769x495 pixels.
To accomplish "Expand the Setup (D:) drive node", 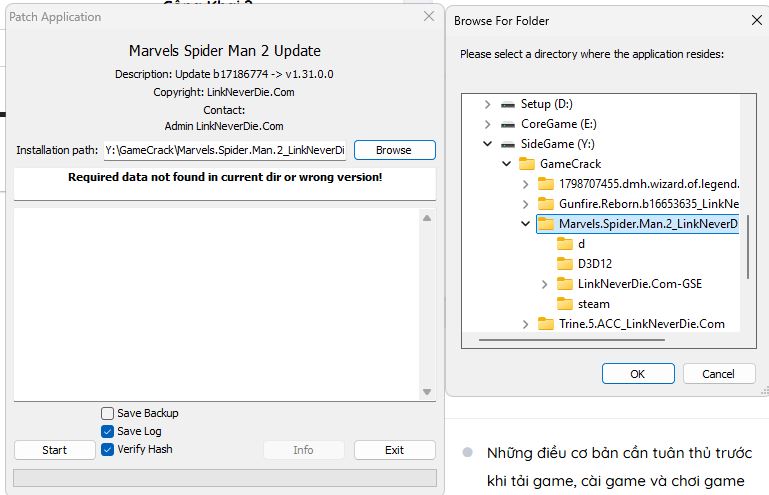I will tap(487, 104).
